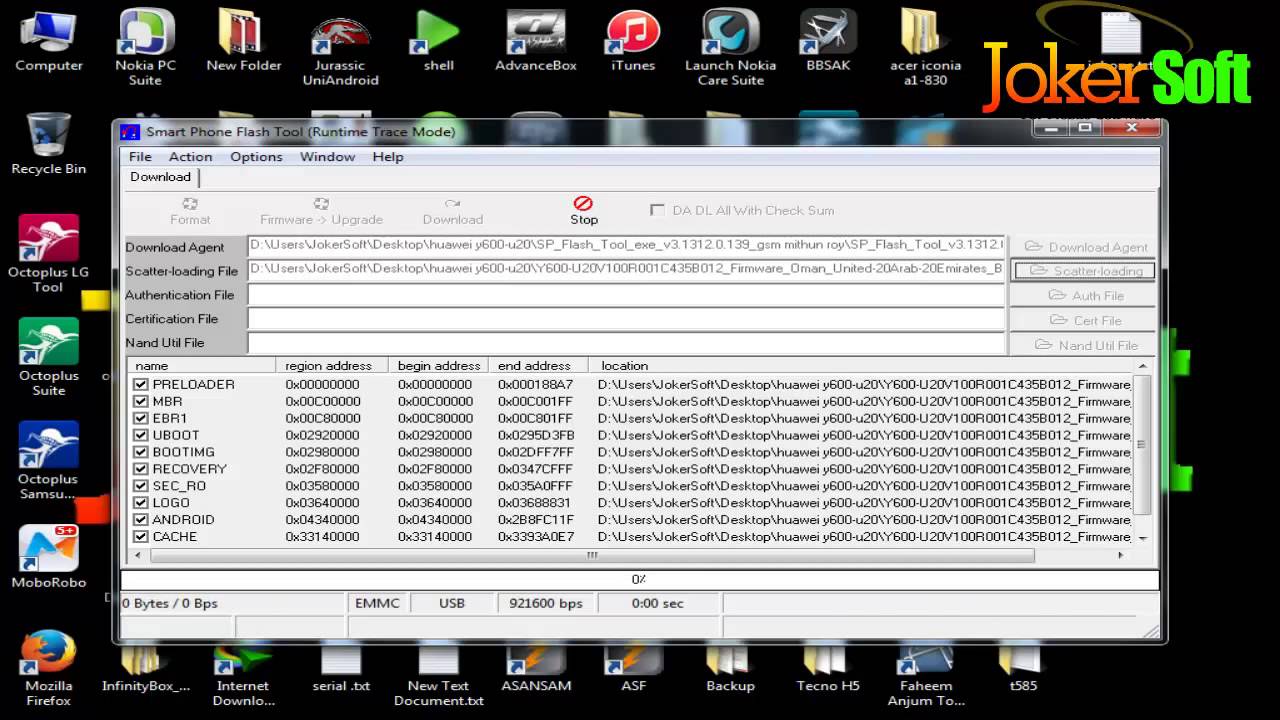Click the Cert File button
The height and width of the screenshot is (720, 1280).
[x=1084, y=320]
